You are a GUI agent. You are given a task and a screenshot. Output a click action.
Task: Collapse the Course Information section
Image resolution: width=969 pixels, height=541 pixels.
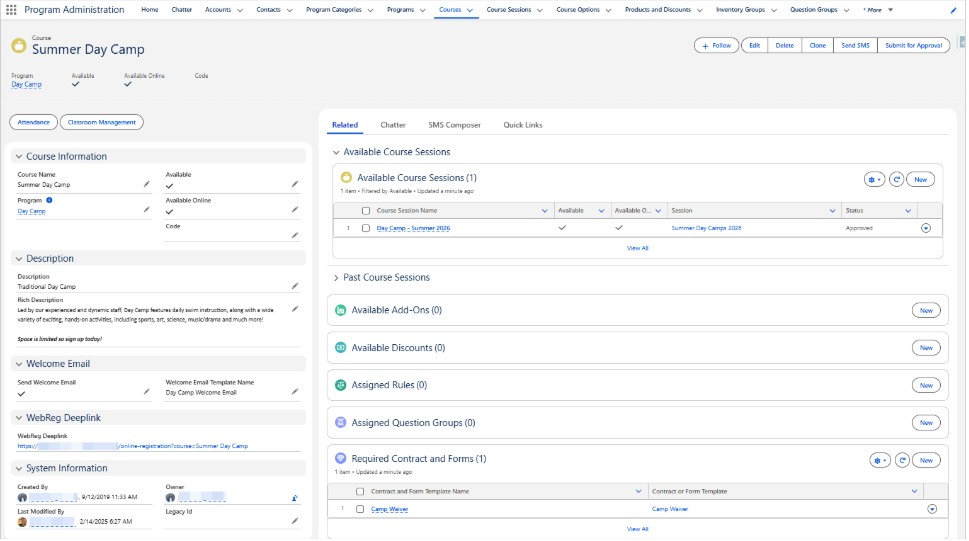coord(19,157)
